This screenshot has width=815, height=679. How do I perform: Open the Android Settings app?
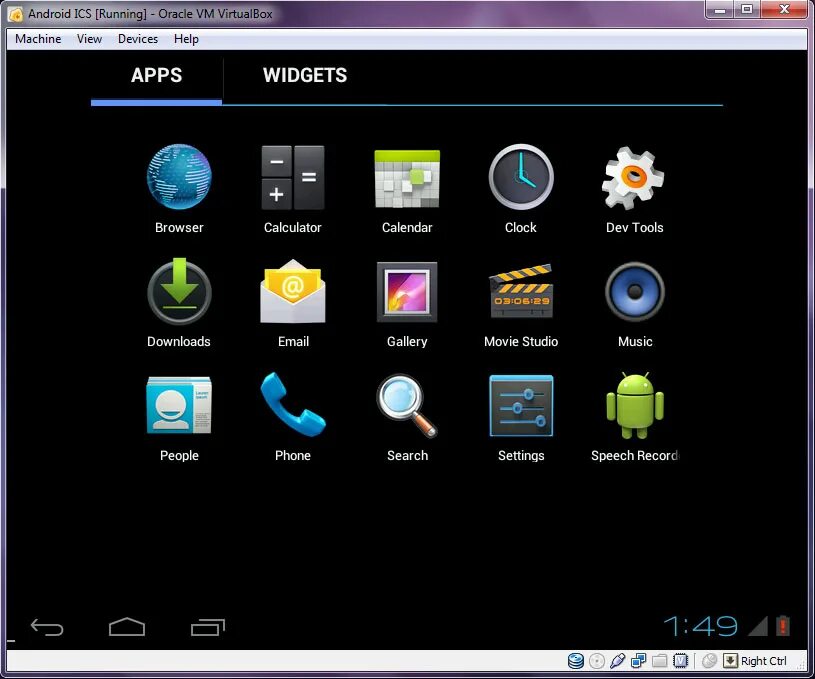pos(521,406)
